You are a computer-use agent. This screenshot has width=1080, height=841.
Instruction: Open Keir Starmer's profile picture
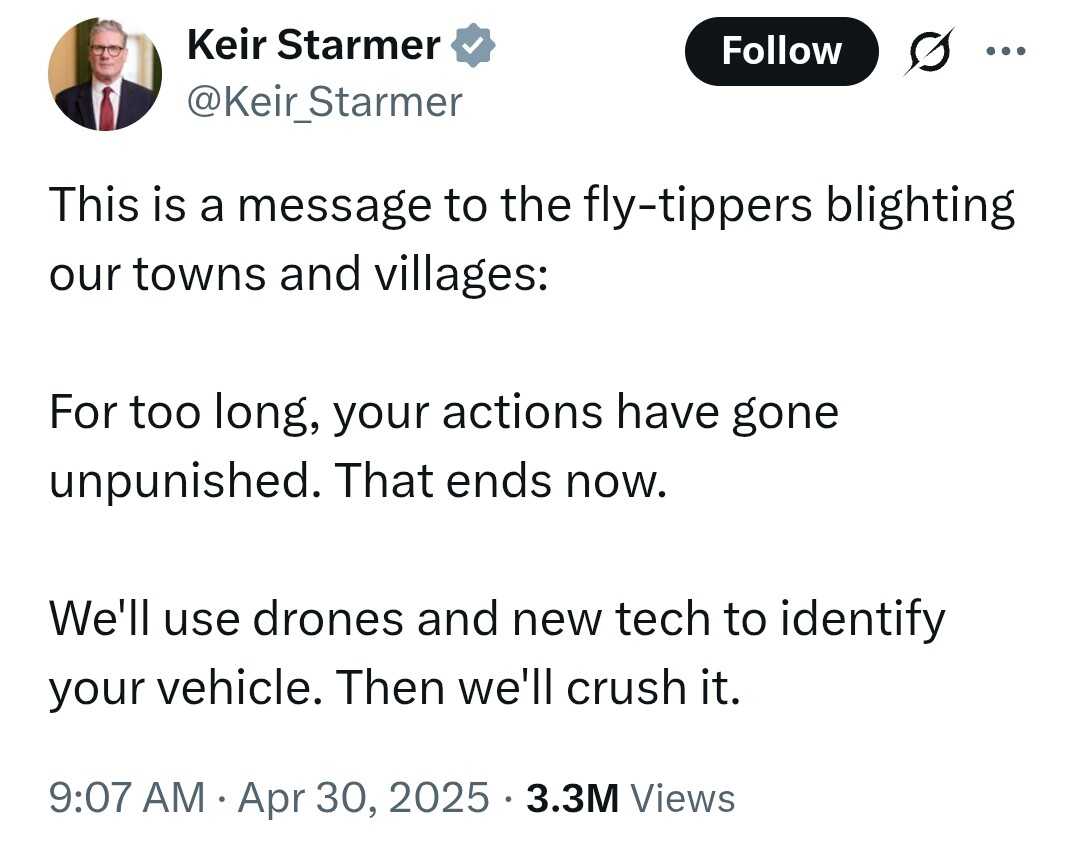point(105,74)
